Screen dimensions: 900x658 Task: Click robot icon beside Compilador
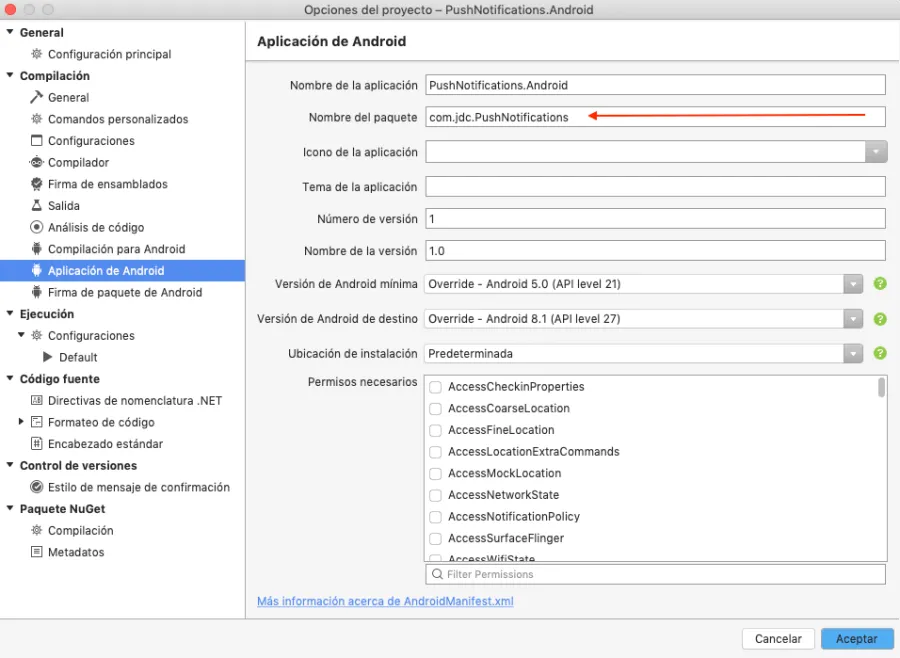37,162
